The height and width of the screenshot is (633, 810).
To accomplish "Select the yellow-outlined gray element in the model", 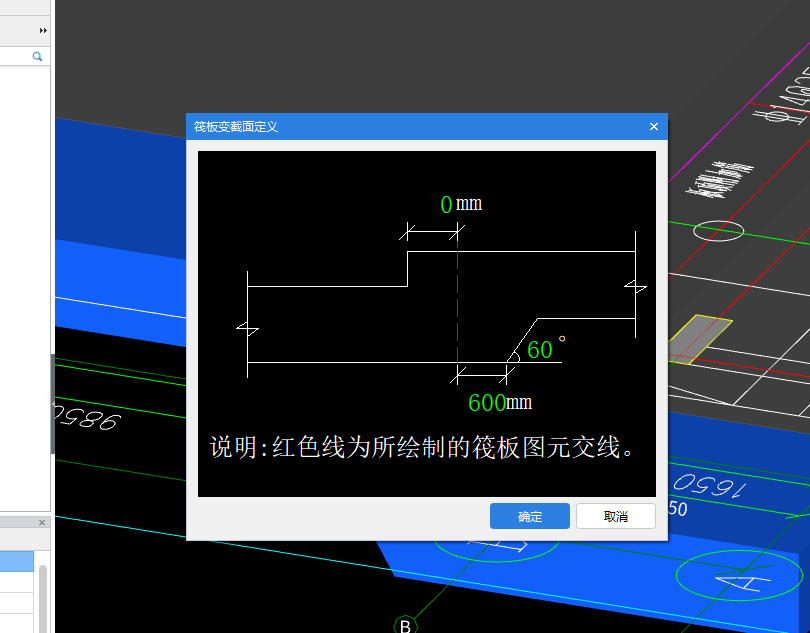I will (x=700, y=338).
